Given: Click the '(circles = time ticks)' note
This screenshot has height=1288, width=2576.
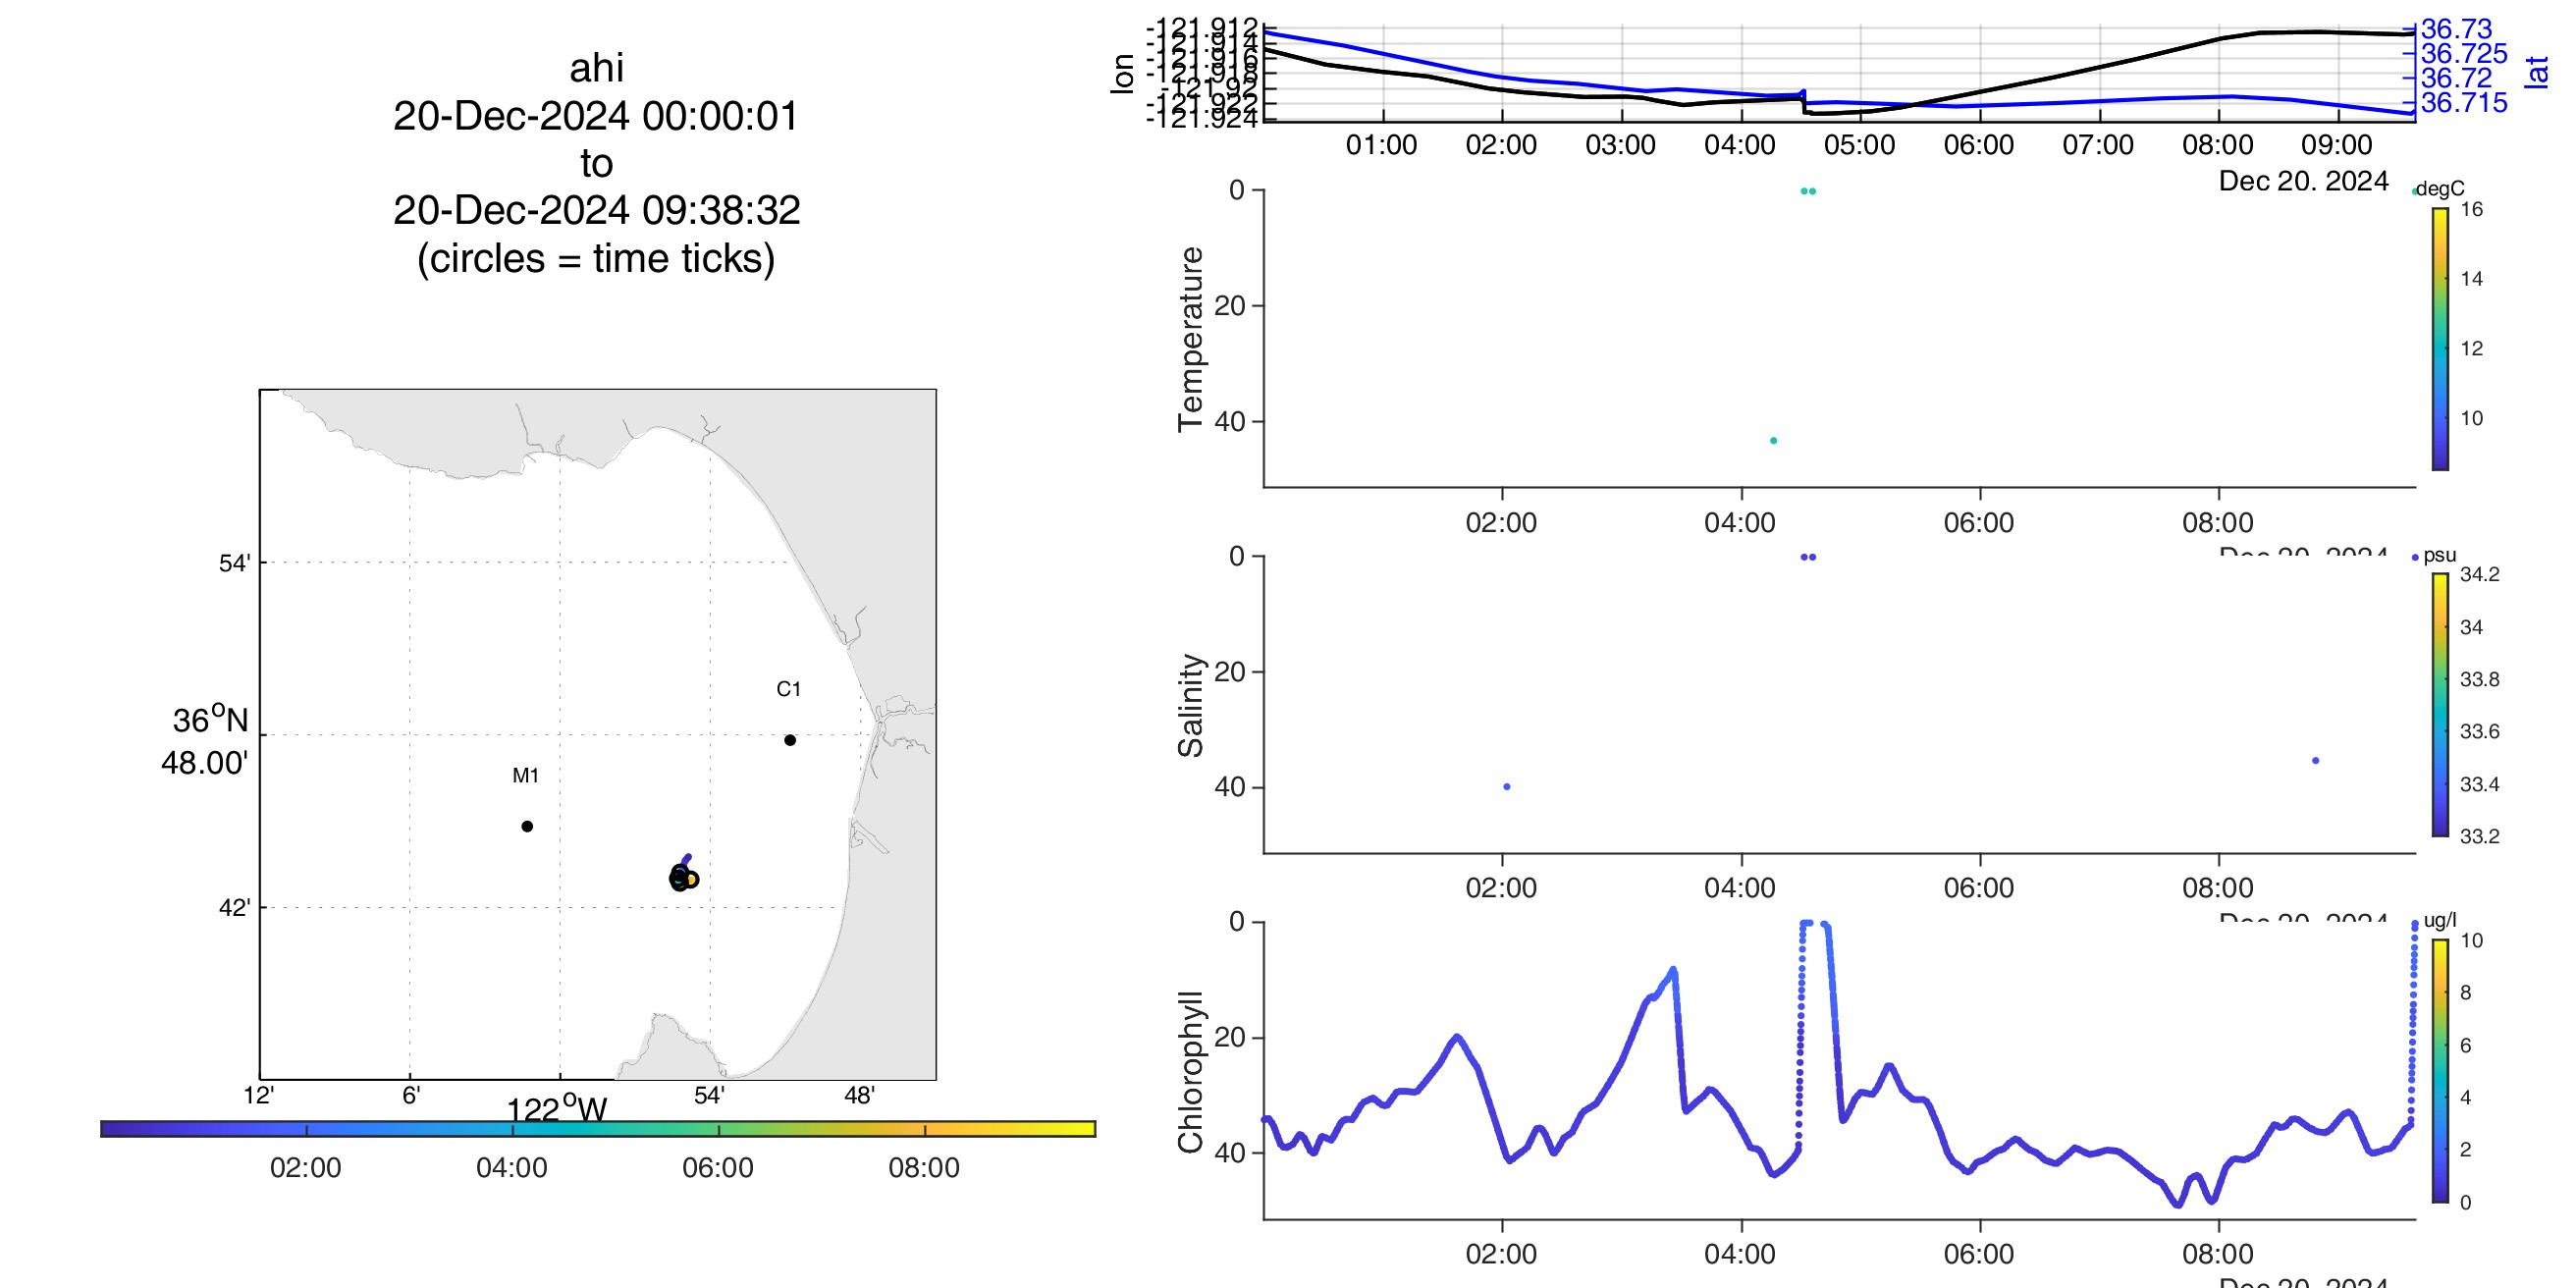Looking at the screenshot, I should (596, 258).
